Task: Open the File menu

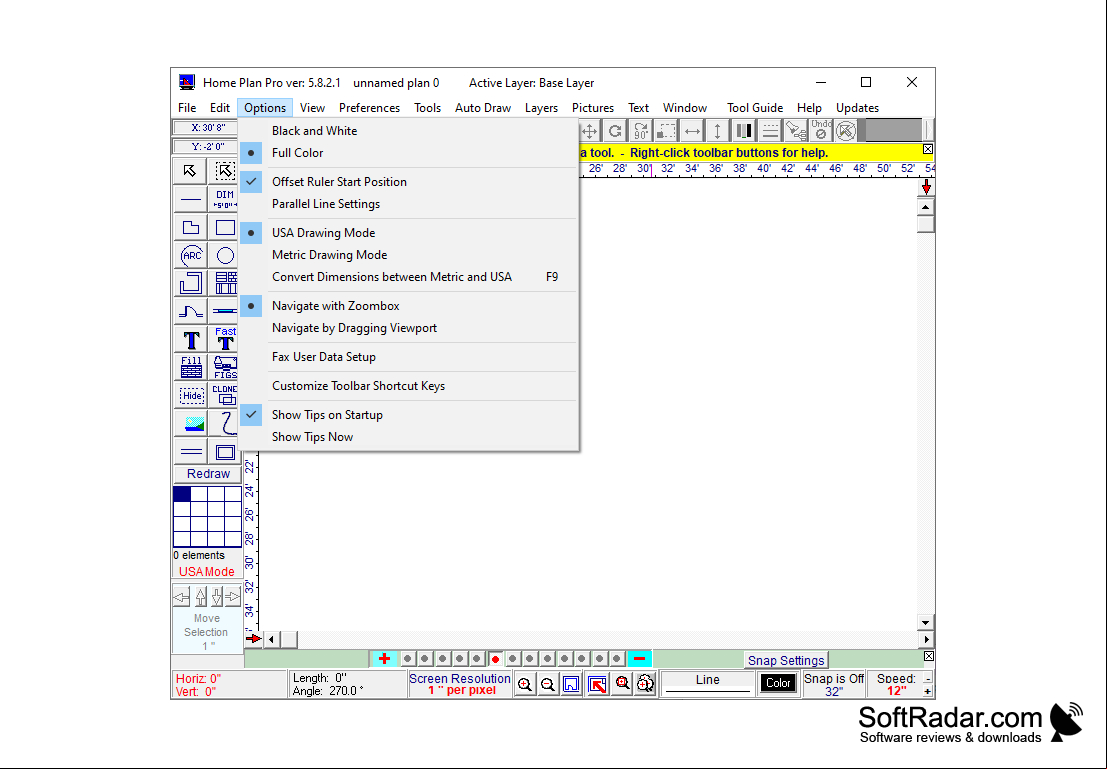Action: point(187,108)
